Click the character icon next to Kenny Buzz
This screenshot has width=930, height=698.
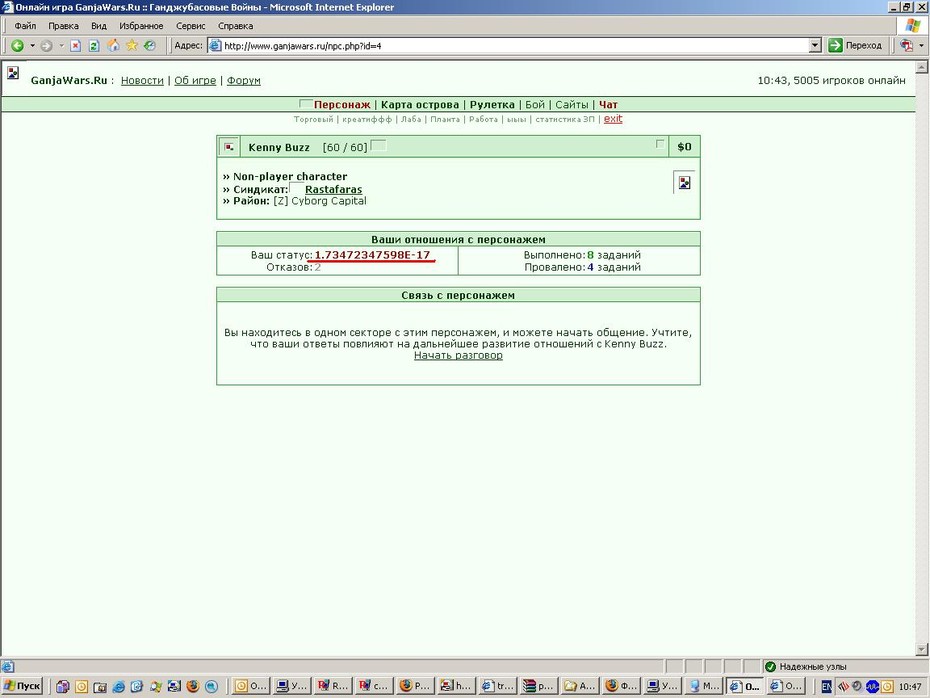tap(229, 147)
